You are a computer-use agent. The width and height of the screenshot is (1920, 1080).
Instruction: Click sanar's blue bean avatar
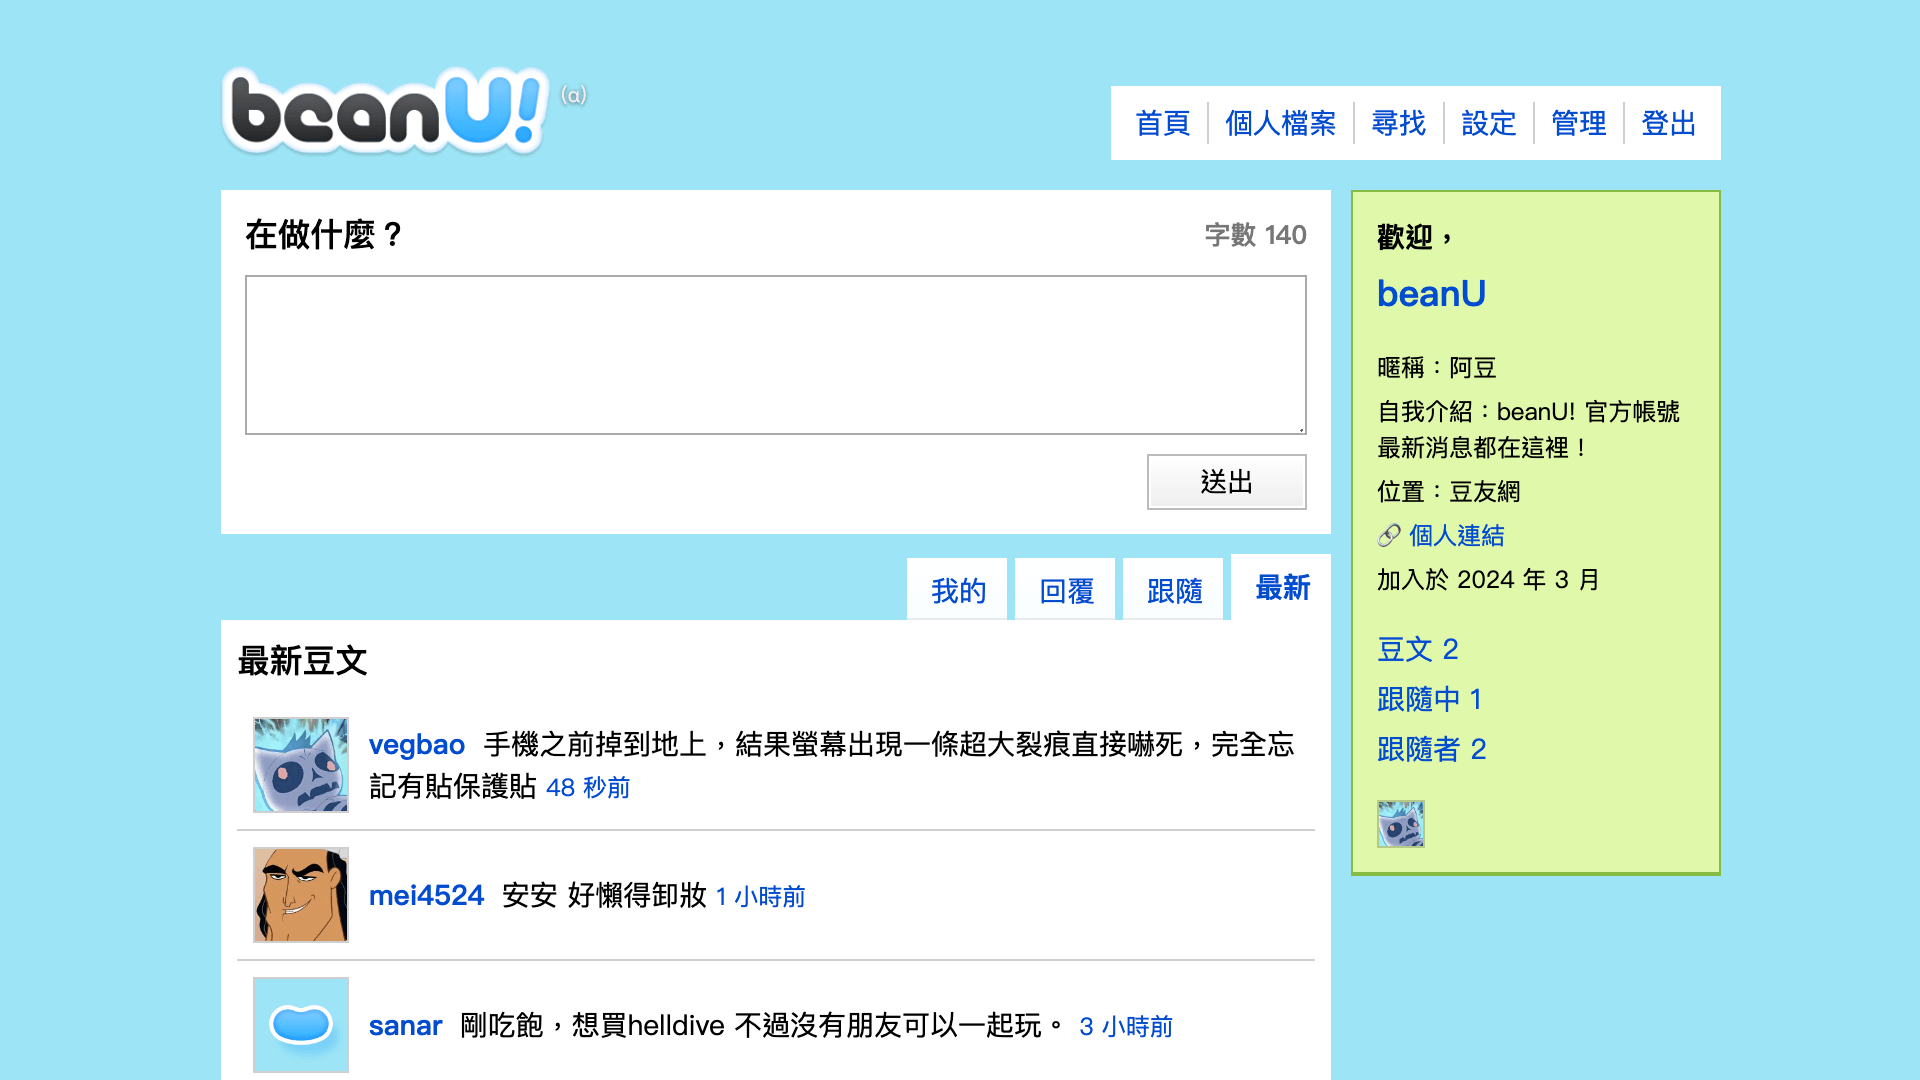[301, 1025]
